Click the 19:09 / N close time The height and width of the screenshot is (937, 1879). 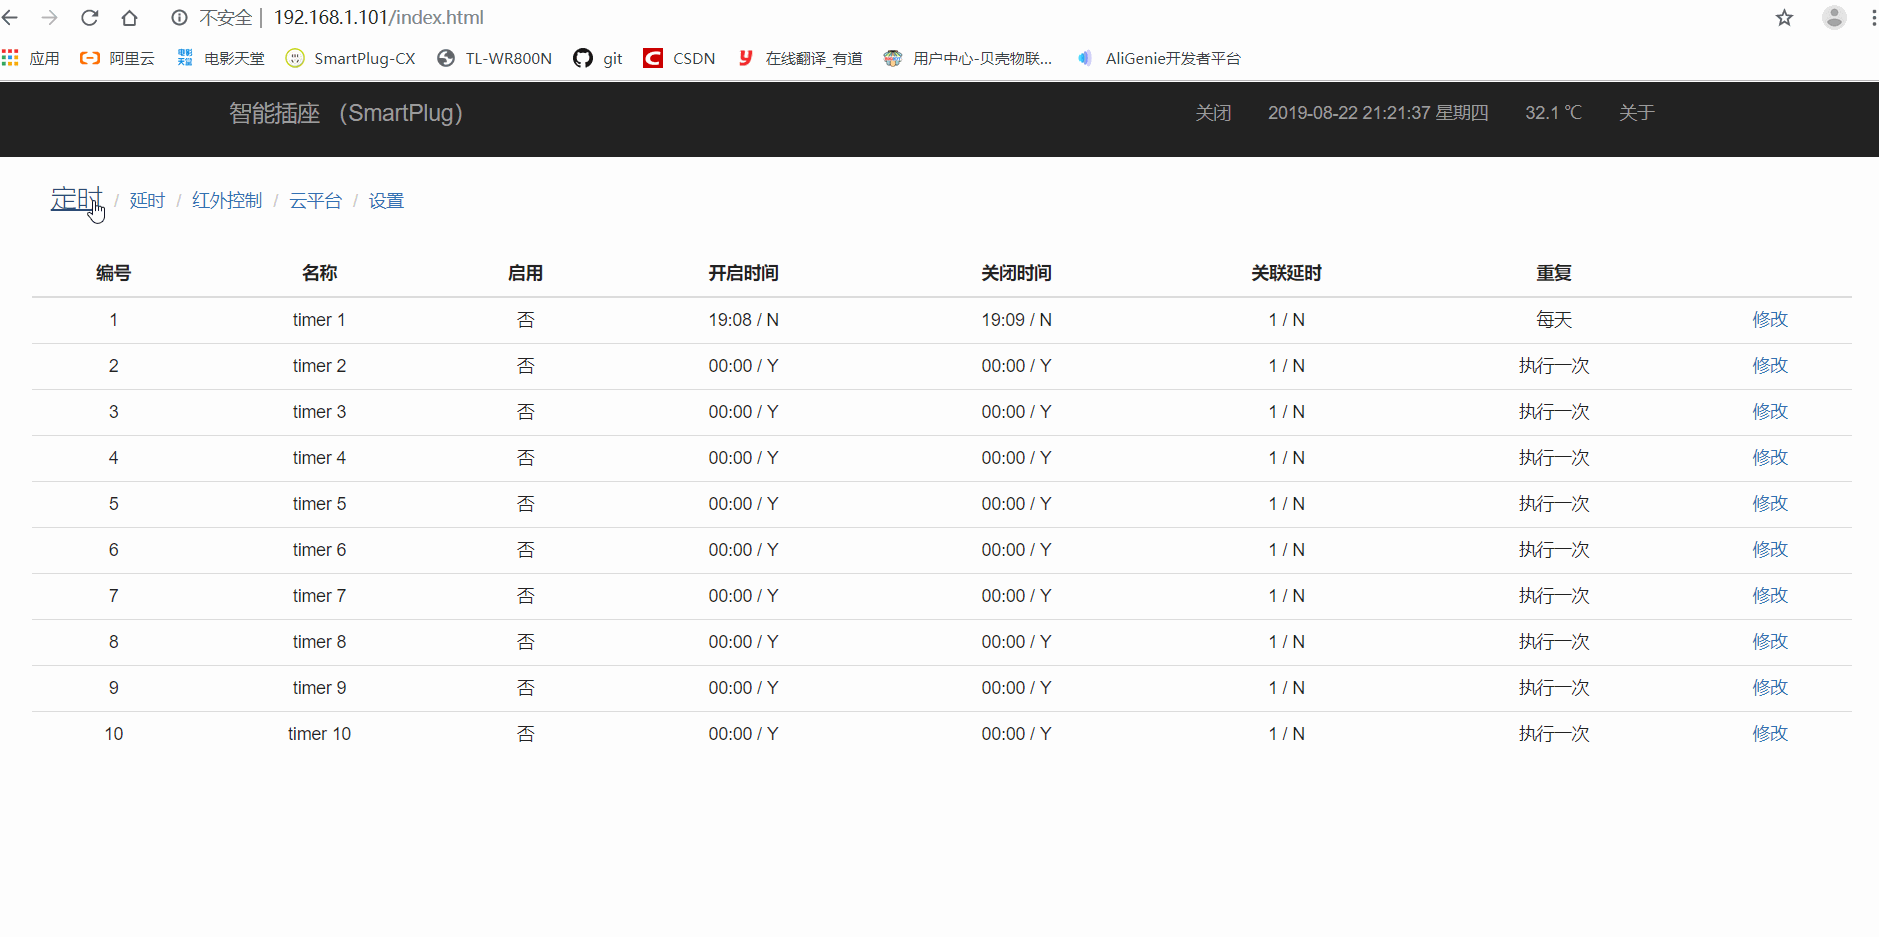[x=1017, y=320]
